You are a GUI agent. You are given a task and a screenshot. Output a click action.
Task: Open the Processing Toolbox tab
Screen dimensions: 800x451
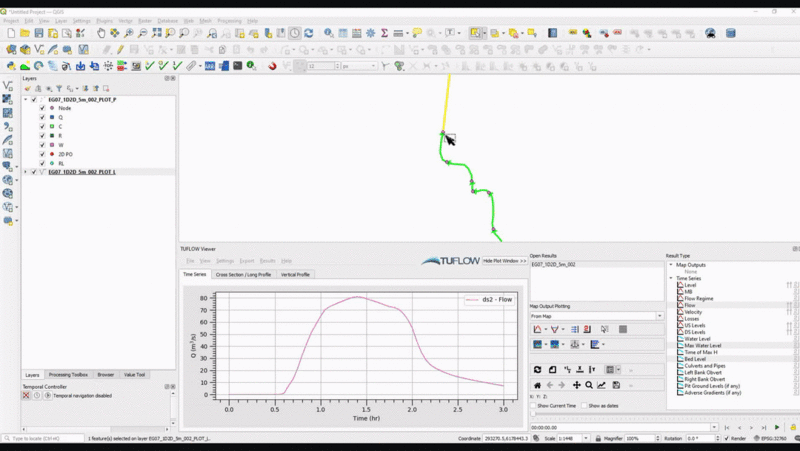[x=69, y=374]
